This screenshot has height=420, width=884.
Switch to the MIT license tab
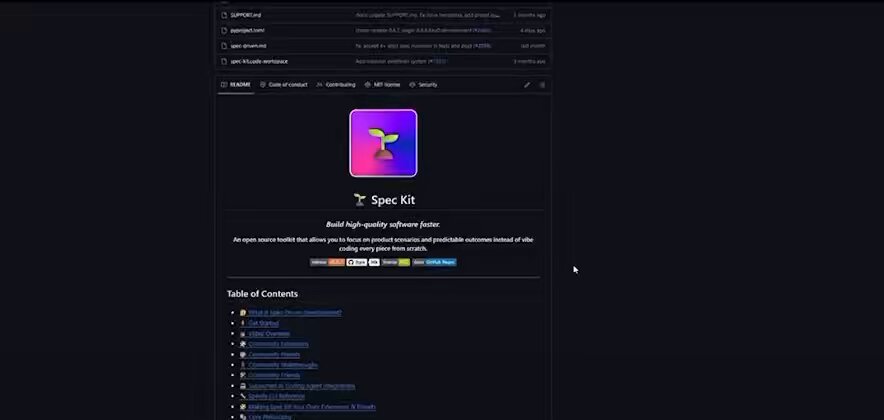coord(382,85)
